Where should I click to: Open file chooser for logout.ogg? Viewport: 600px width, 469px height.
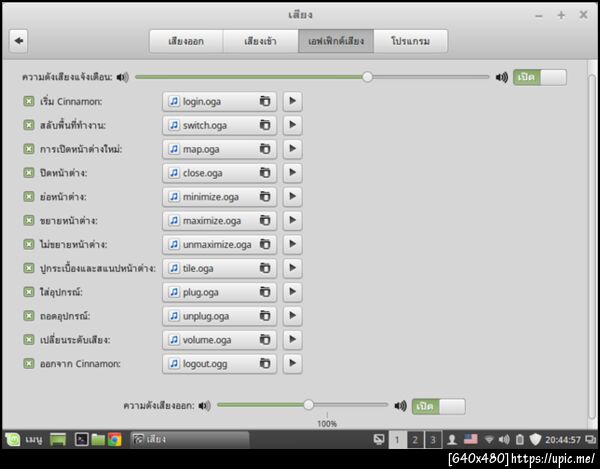(x=219, y=363)
